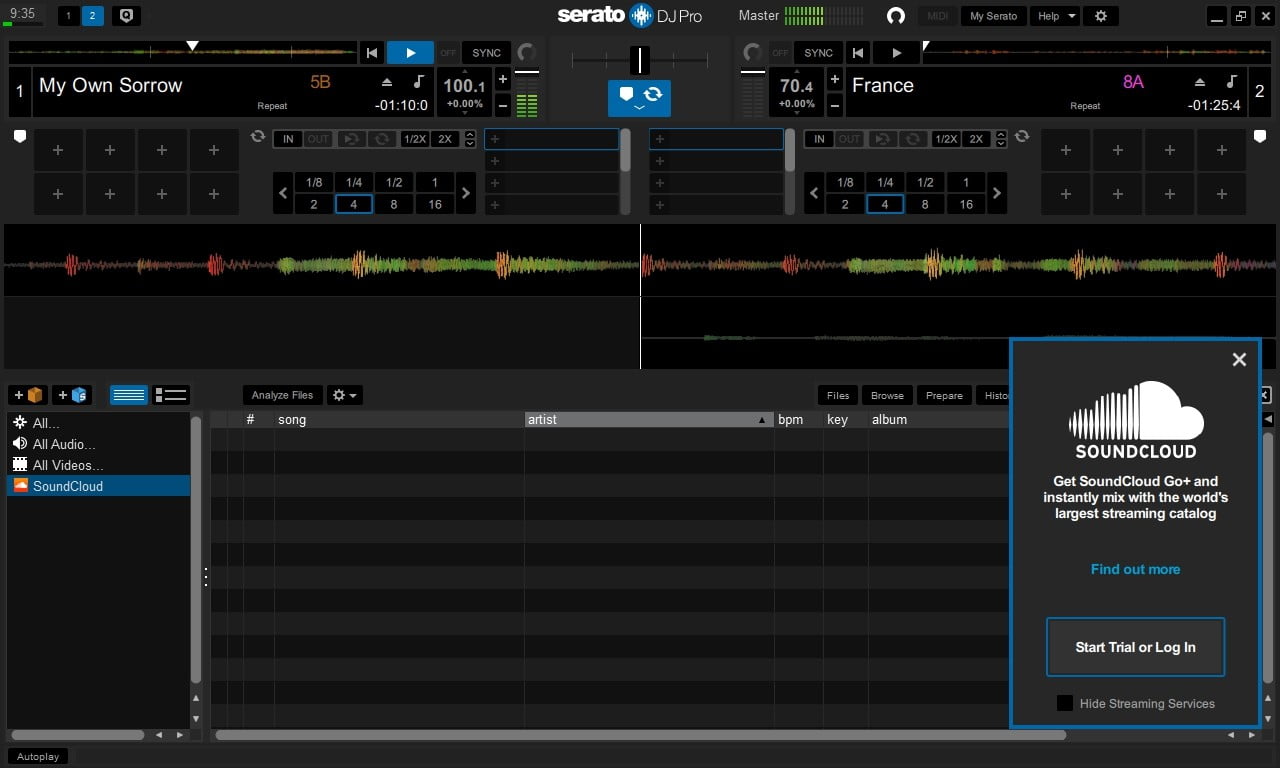Image resolution: width=1280 pixels, height=768 pixels.
Task: Click the Analyze Files button
Action: coord(282,395)
